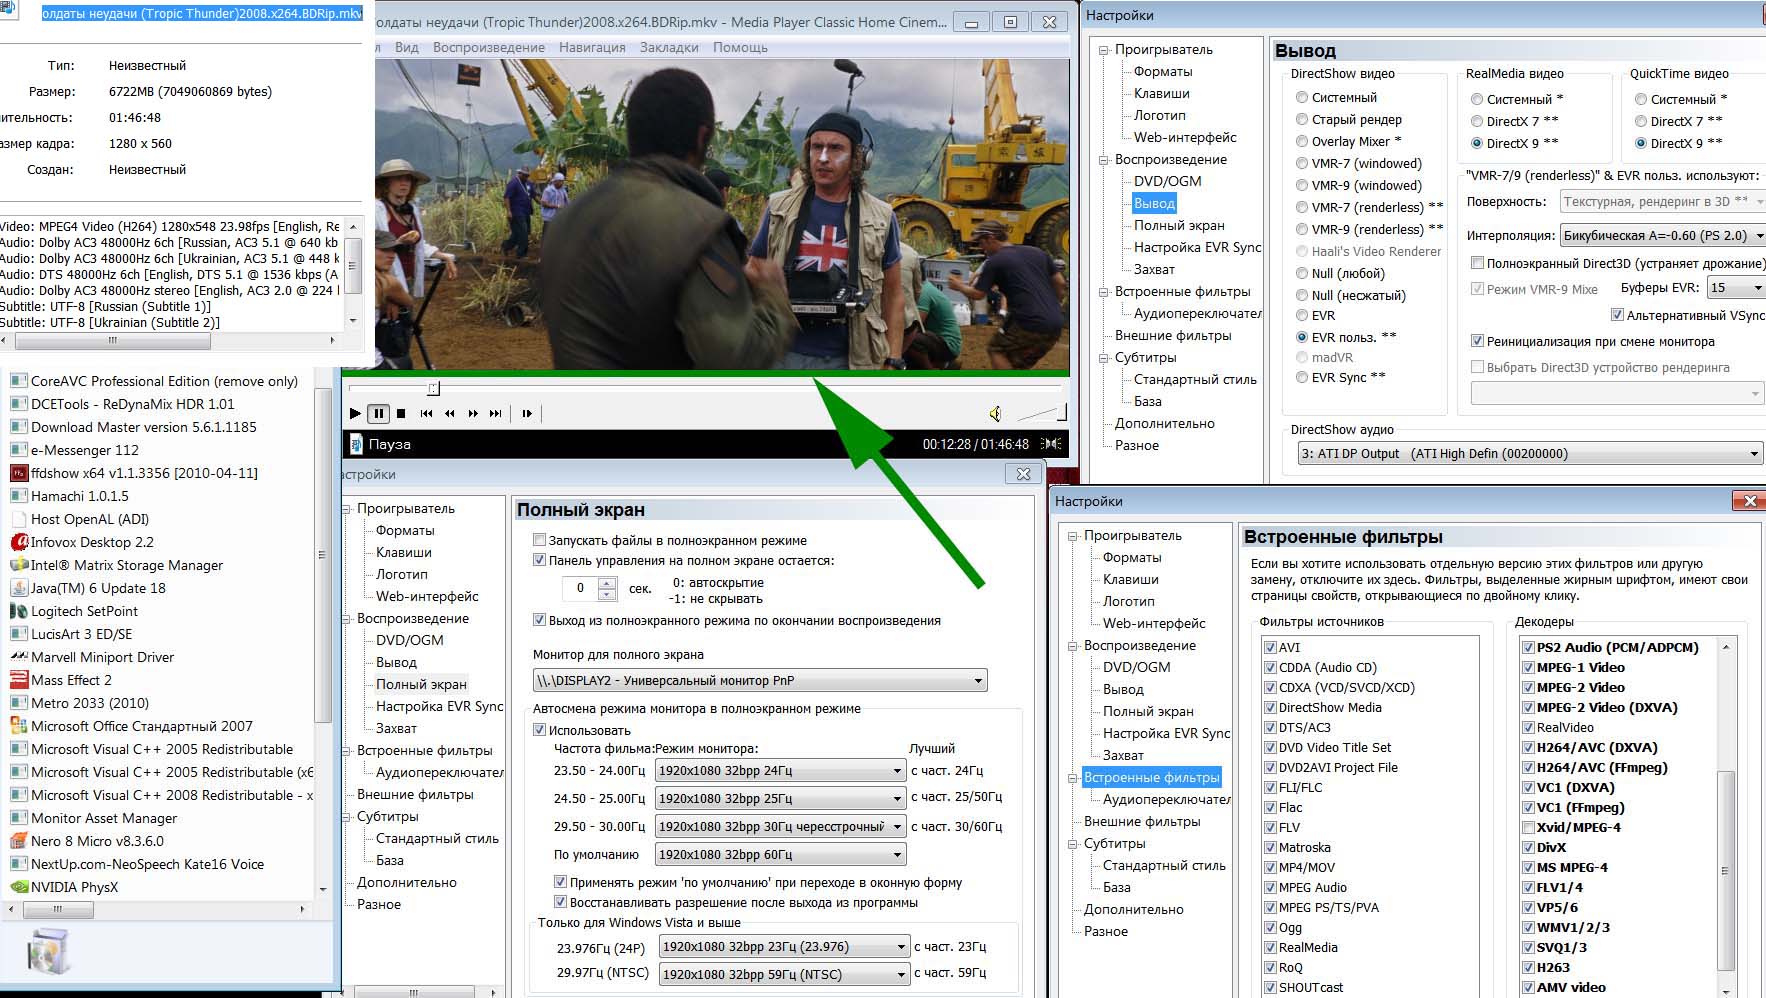Click the Metro 2033 (2010) icon
1766x998 pixels.
[x=18, y=703]
